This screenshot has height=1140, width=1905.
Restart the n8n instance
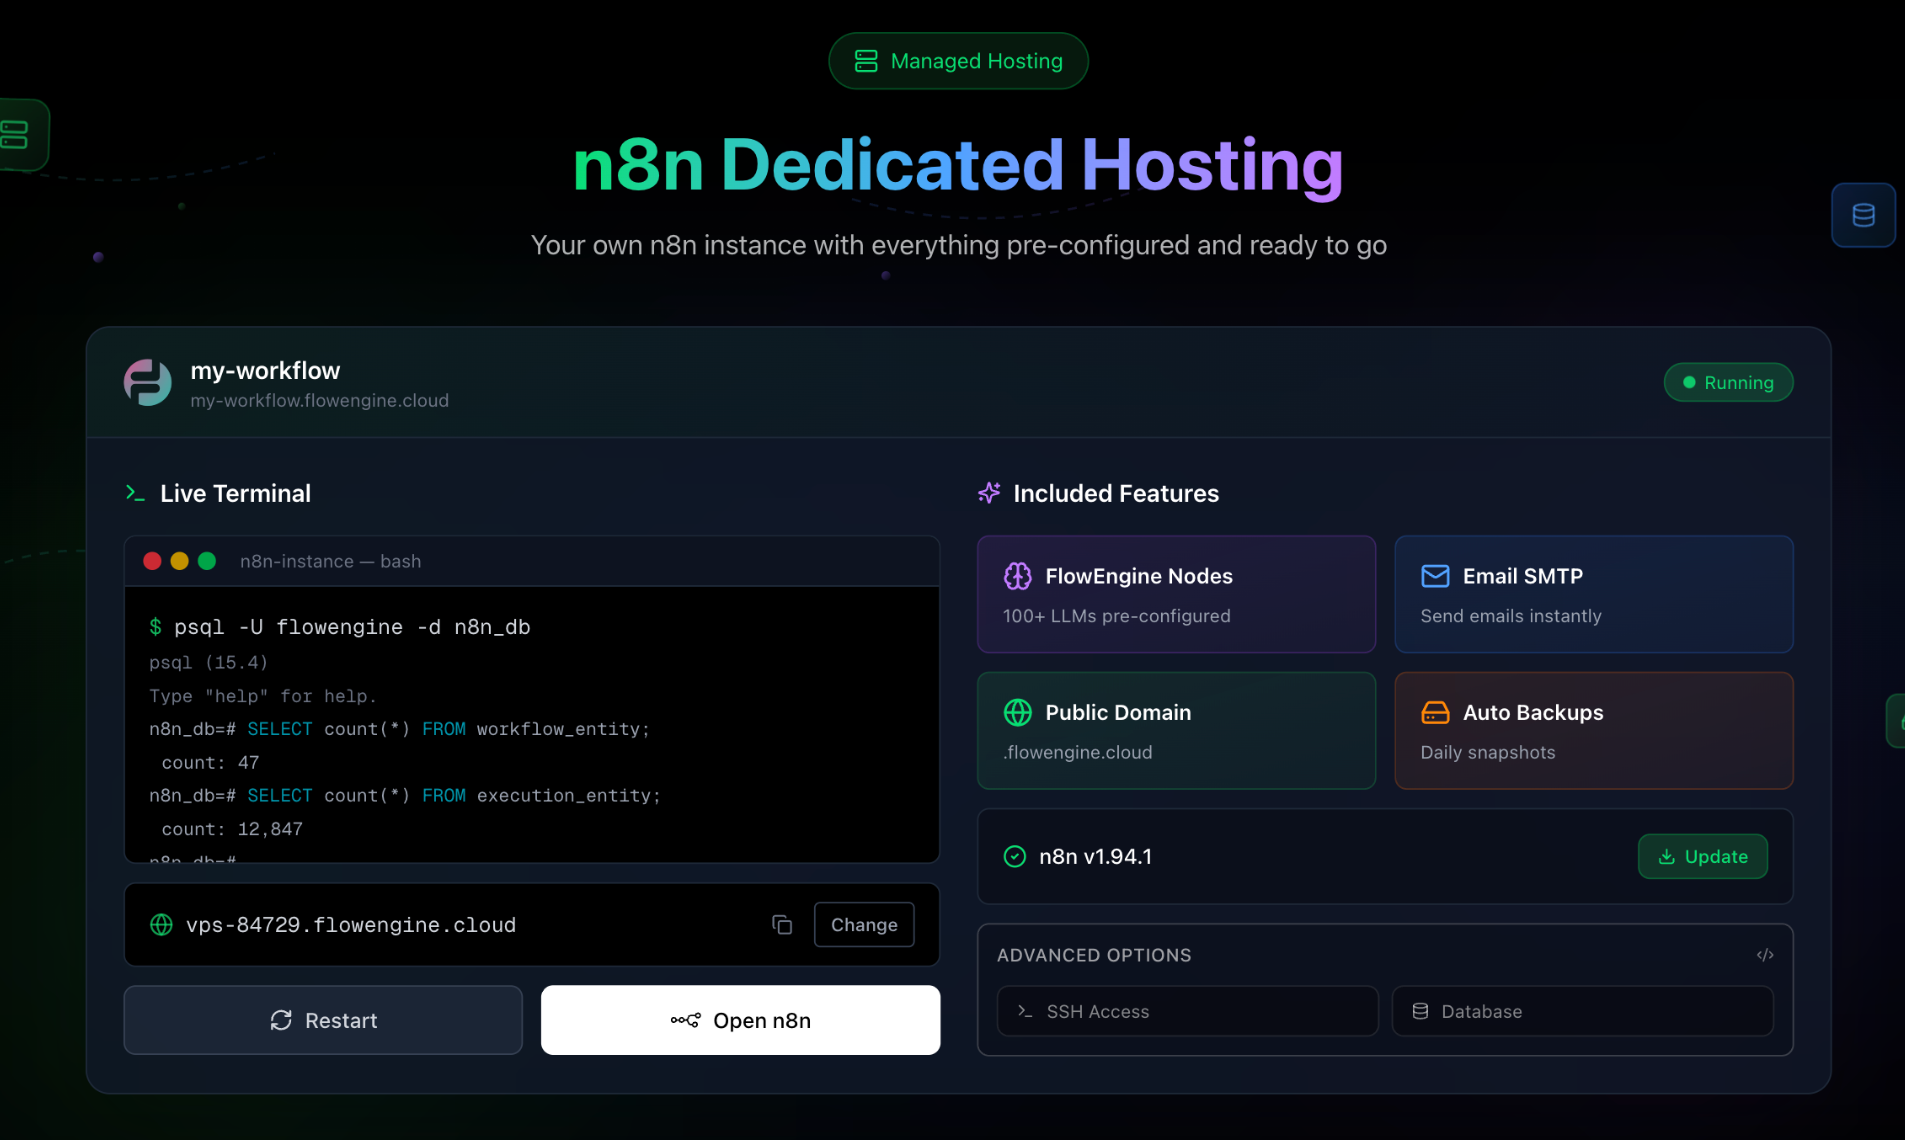pyautogui.click(x=322, y=1020)
